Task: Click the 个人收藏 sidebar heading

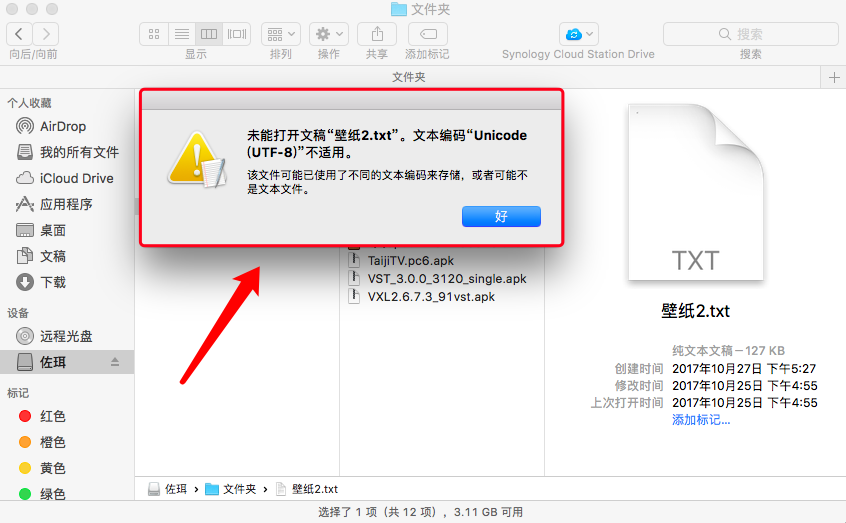Action: [x=29, y=103]
